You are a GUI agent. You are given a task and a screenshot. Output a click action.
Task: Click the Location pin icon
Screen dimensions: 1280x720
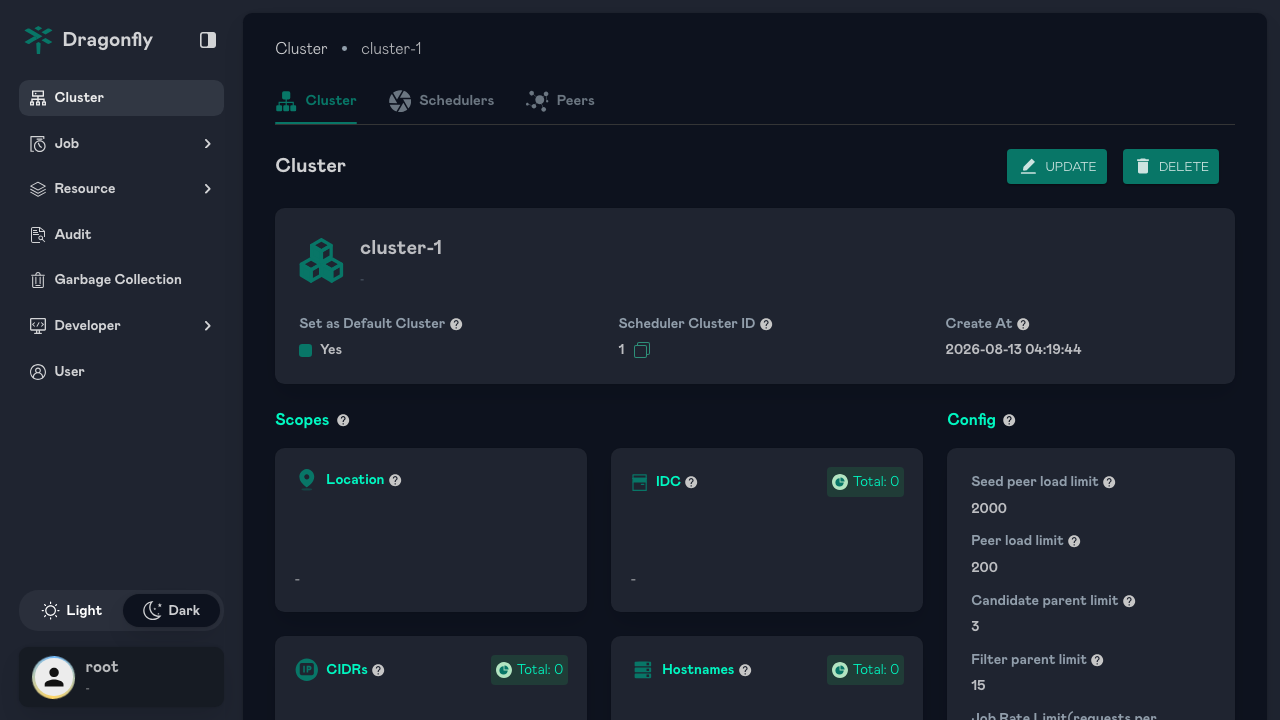coord(307,480)
